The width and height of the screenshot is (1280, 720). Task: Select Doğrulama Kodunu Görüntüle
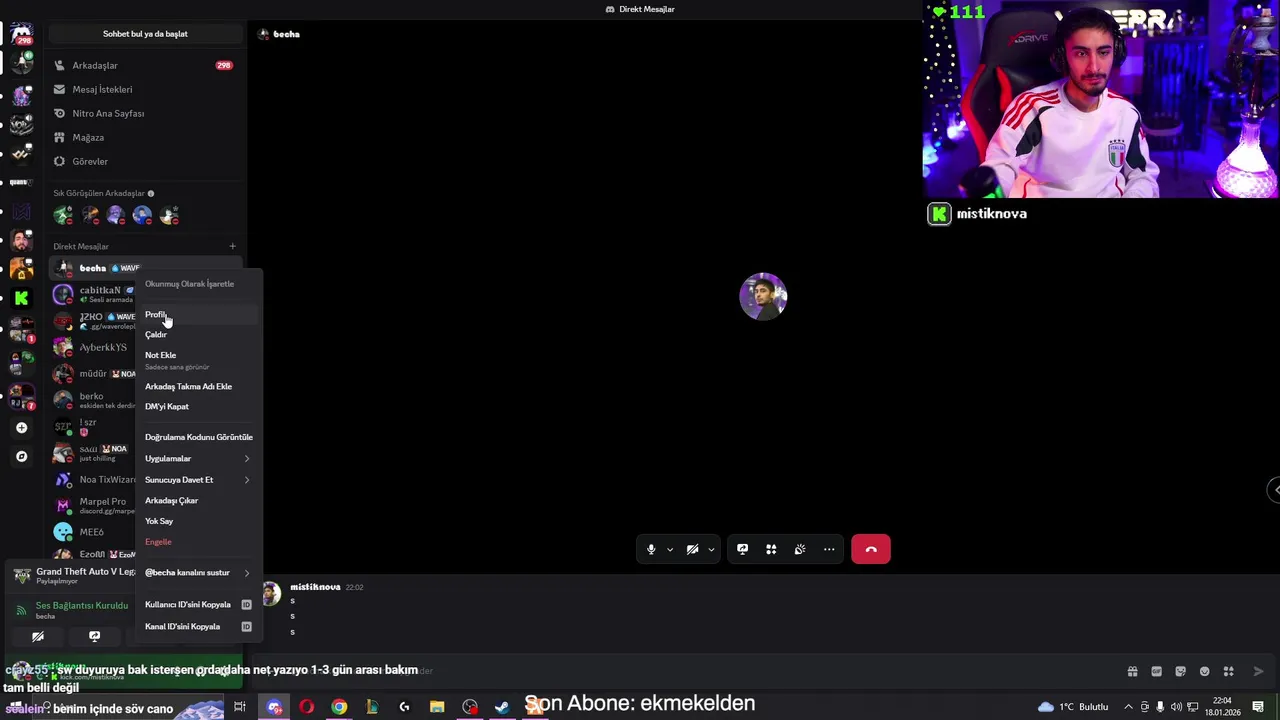[x=199, y=437]
